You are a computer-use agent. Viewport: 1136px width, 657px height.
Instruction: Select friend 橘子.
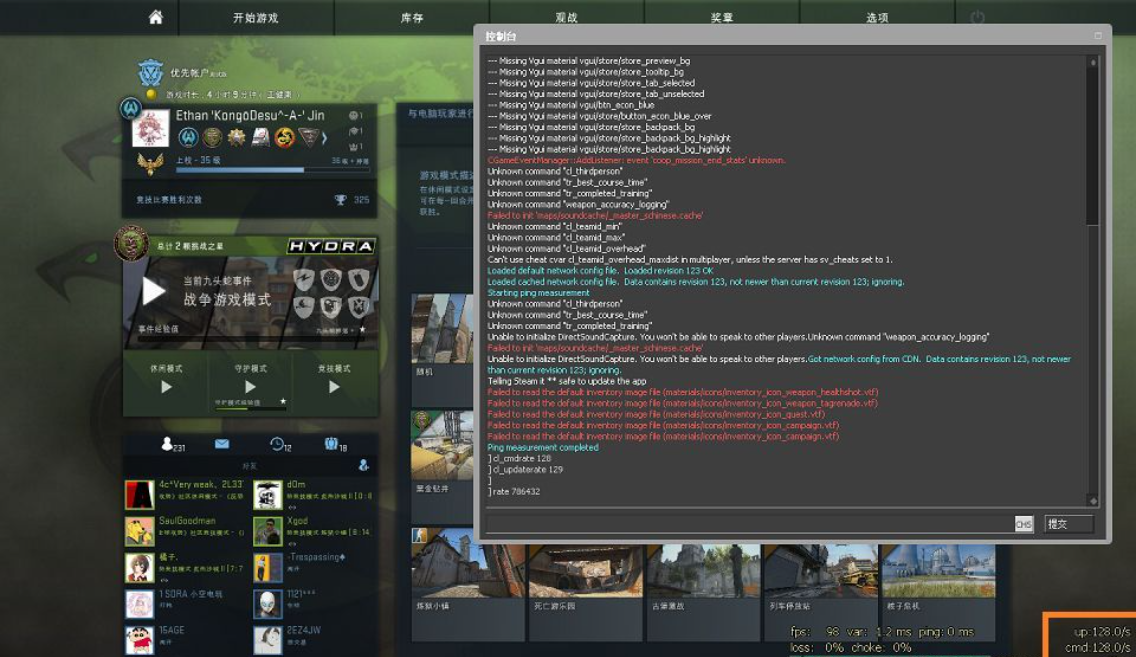pyautogui.click(x=185, y=568)
